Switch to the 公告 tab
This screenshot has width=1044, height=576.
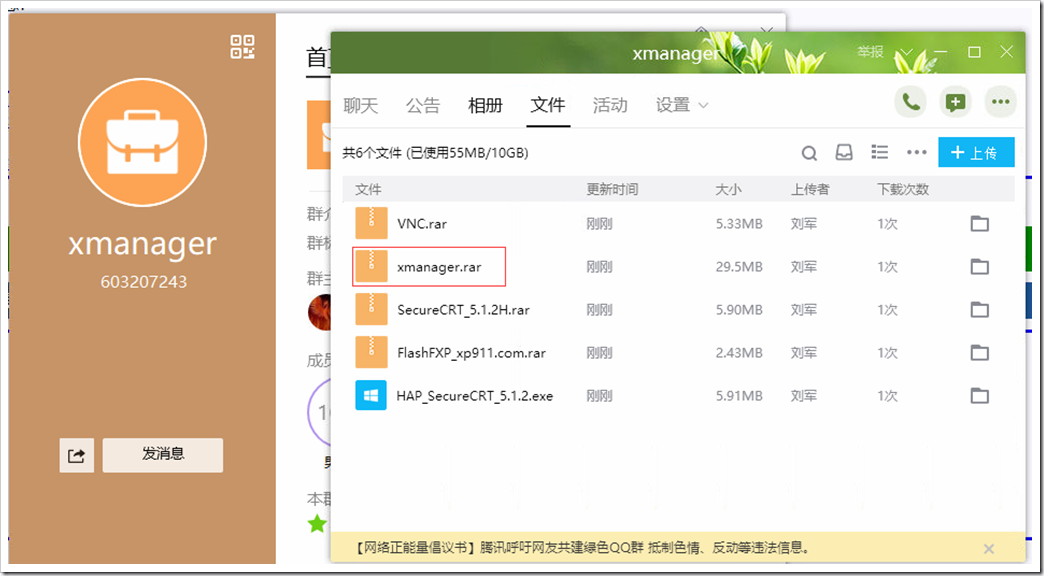[423, 105]
